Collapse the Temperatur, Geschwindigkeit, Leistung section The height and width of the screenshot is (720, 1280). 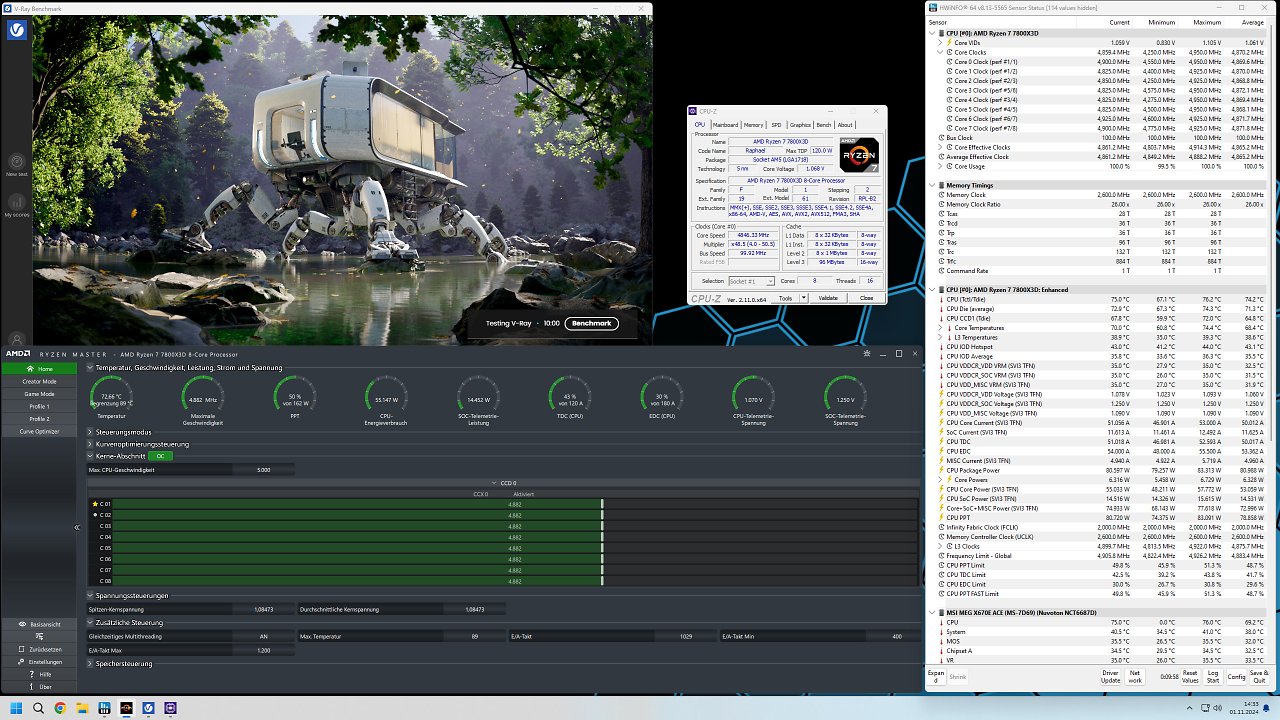[x=90, y=367]
